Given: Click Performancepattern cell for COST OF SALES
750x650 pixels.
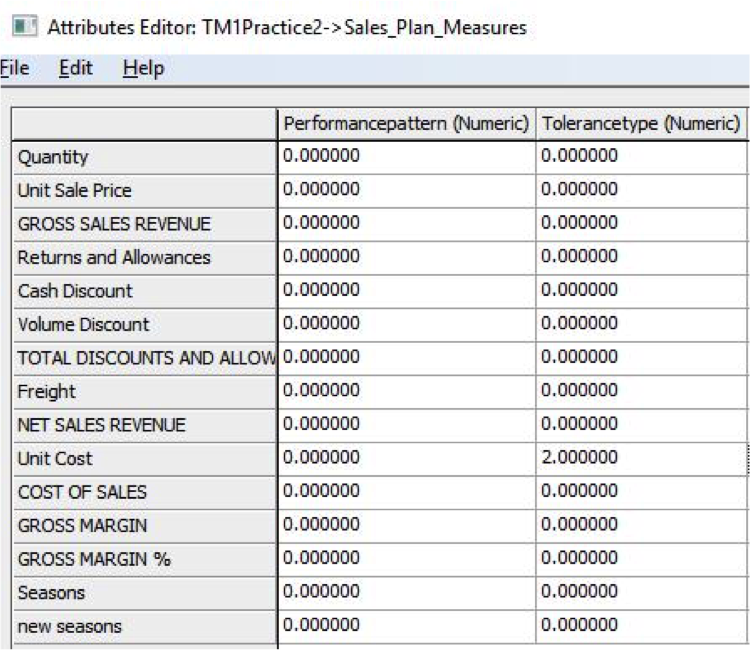Looking at the screenshot, I should (x=405, y=492).
